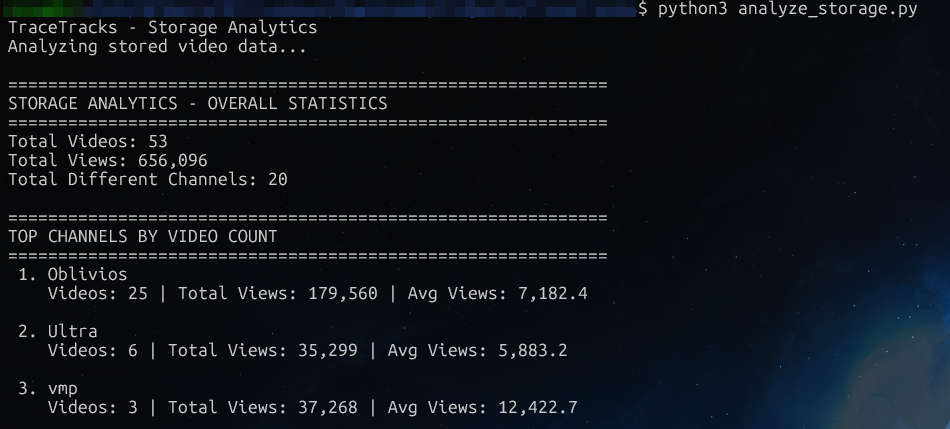The height and width of the screenshot is (429, 950).
Task: Click 'Videos: 6' in the Ultra row
Action: pos(93,350)
